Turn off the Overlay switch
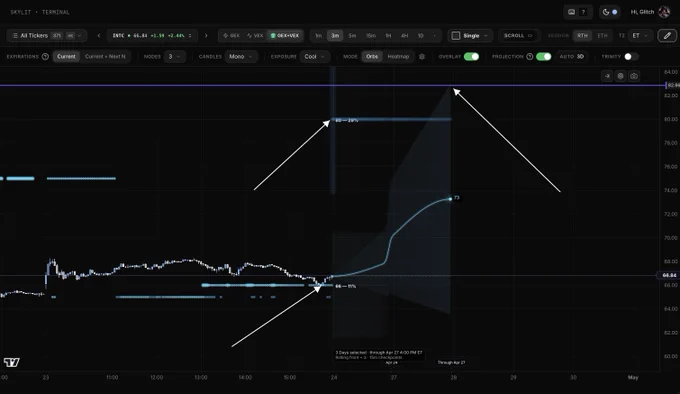Viewport: 680px width, 394px height. coord(471,57)
